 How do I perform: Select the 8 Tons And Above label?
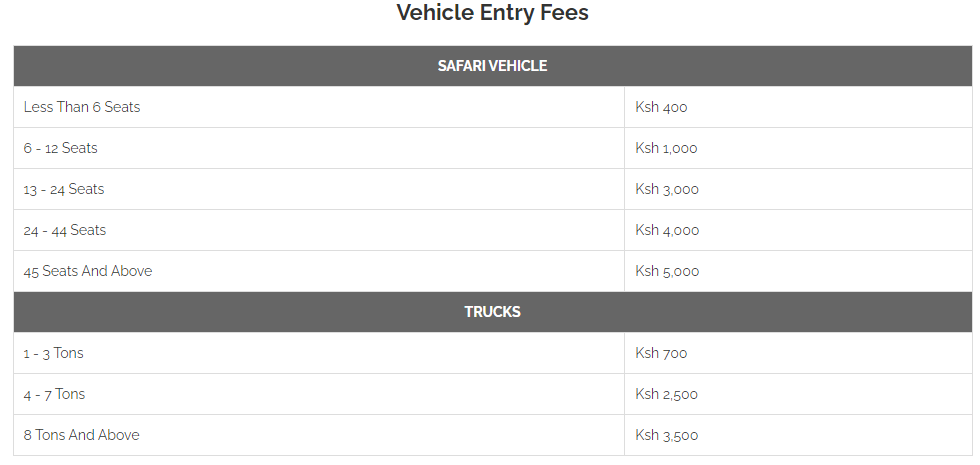(81, 435)
